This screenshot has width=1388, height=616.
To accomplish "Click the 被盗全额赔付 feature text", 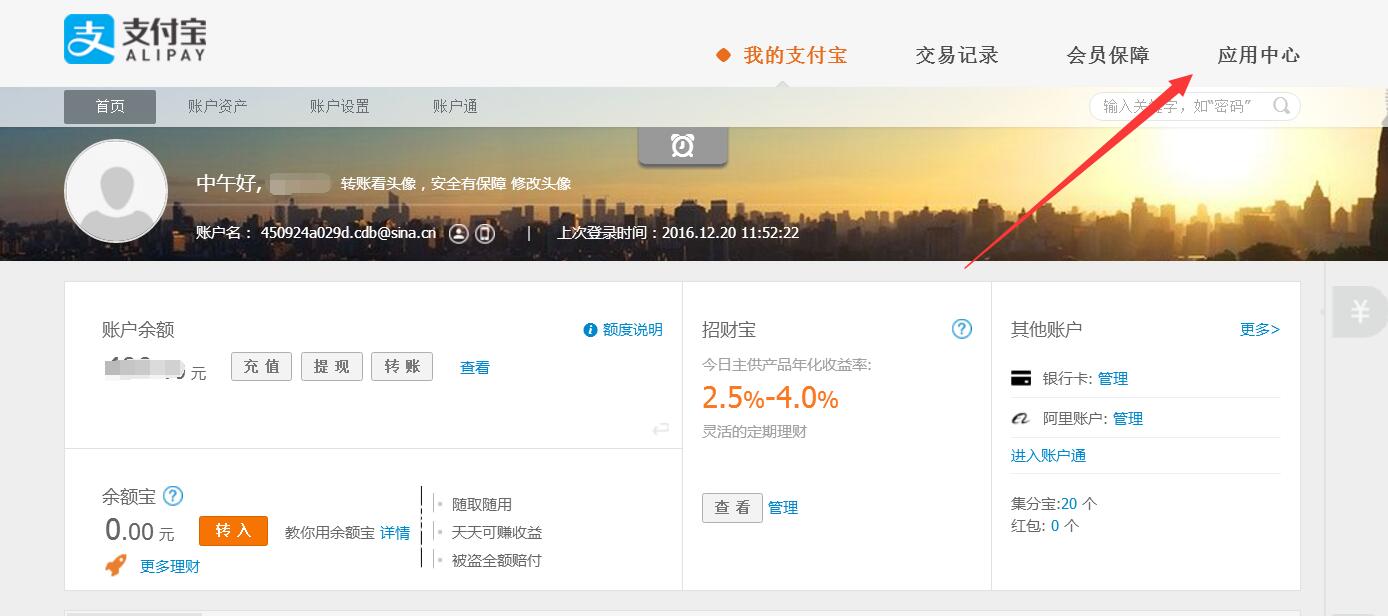I will [497, 560].
